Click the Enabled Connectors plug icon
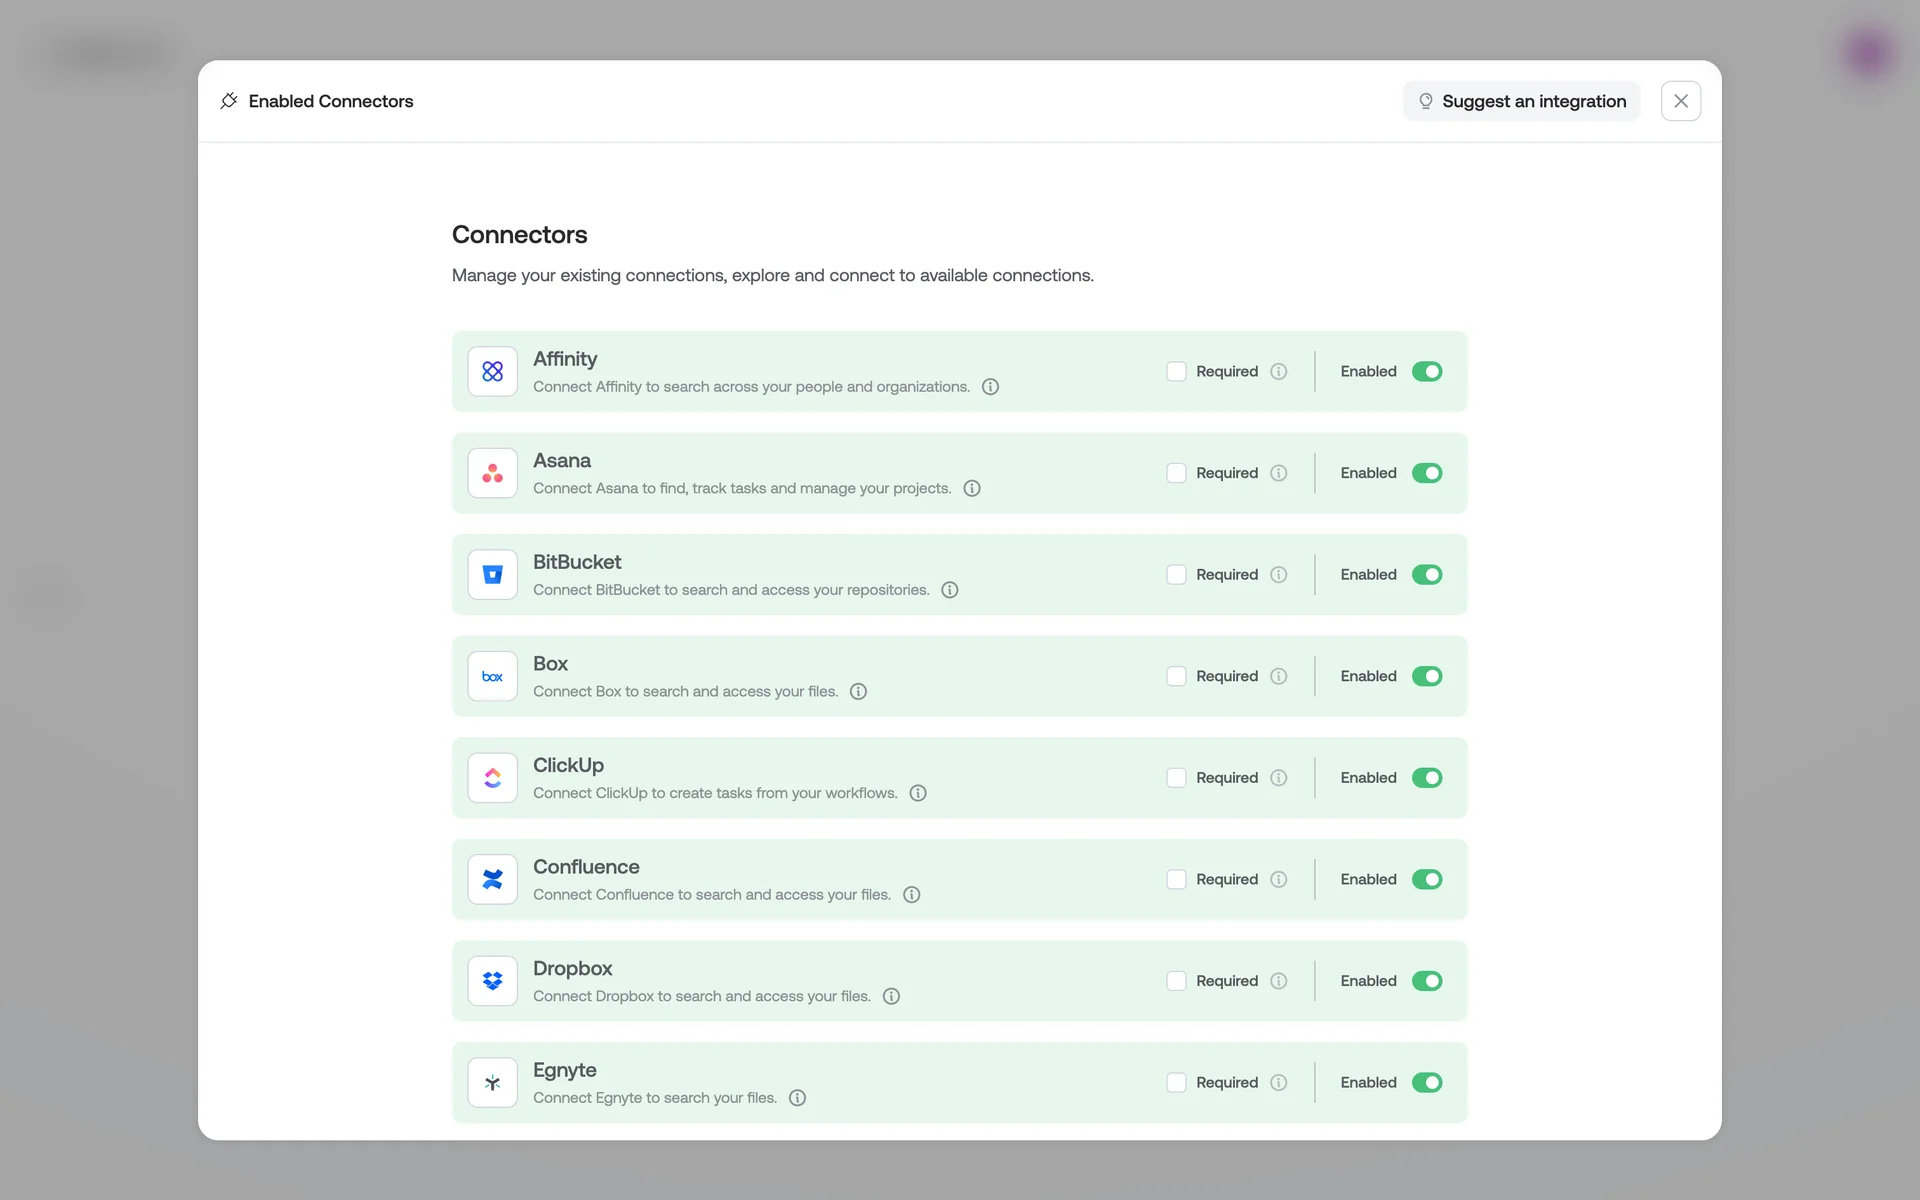 (x=229, y=101)
